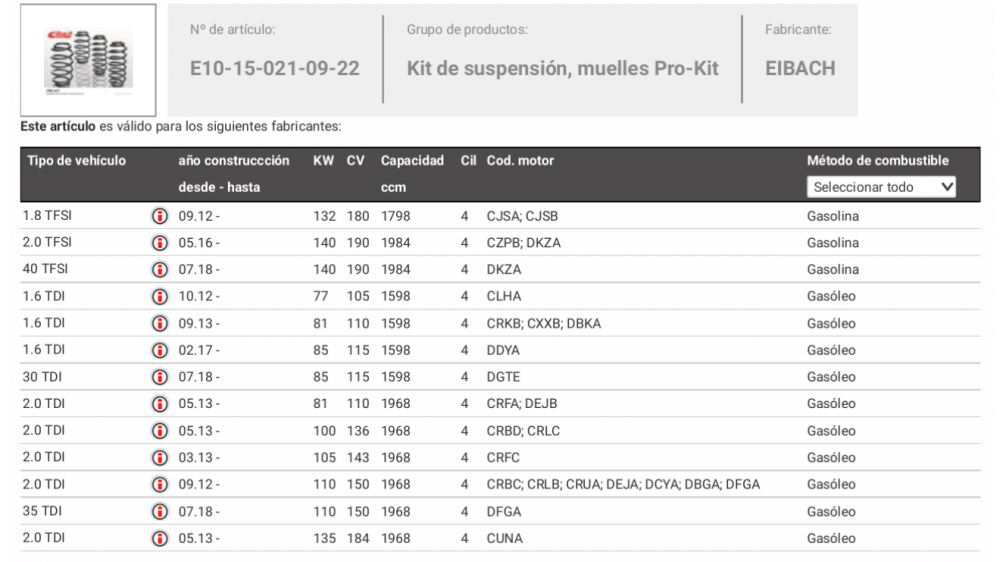The height and width of the screenshot is (562, 1000).
Task: View info for 2.0 TDI 09.12 row
Action: coord(159,484)
